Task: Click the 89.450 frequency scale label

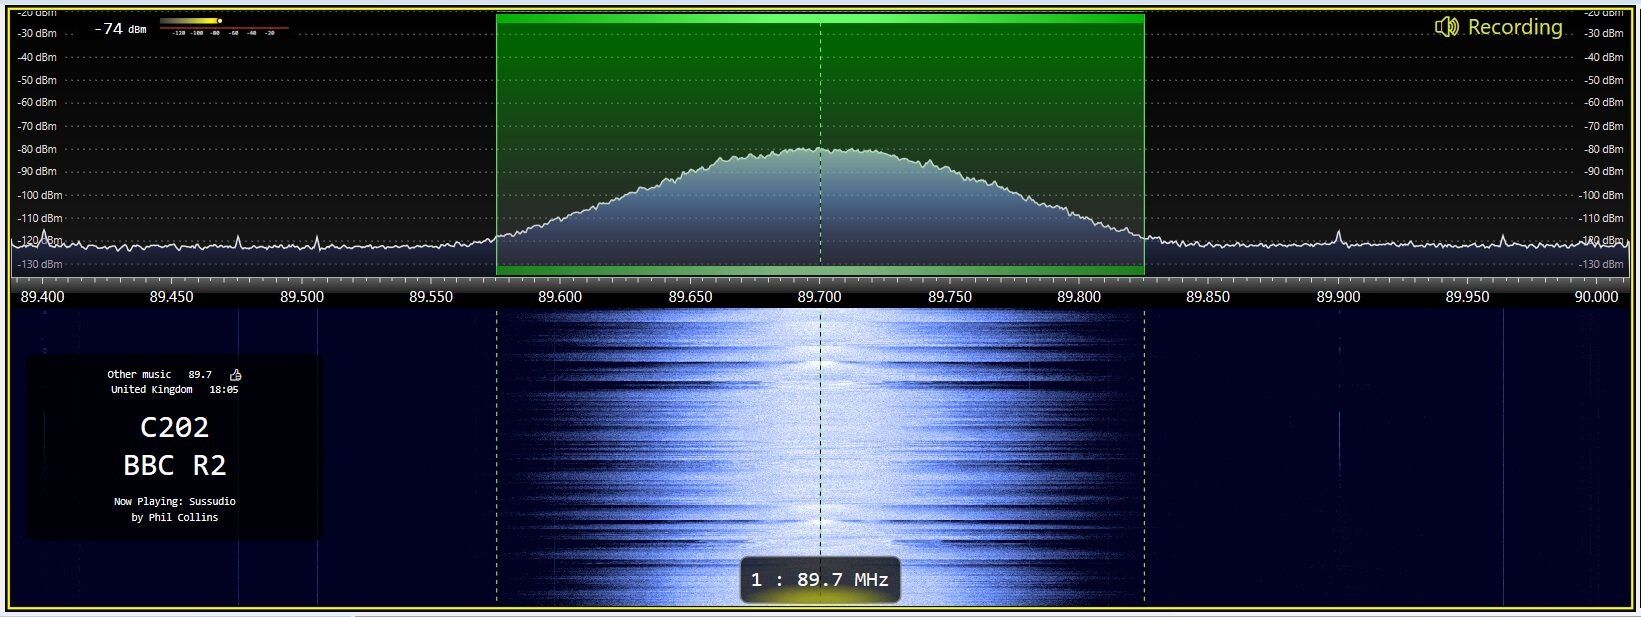Action: [172, 296]
